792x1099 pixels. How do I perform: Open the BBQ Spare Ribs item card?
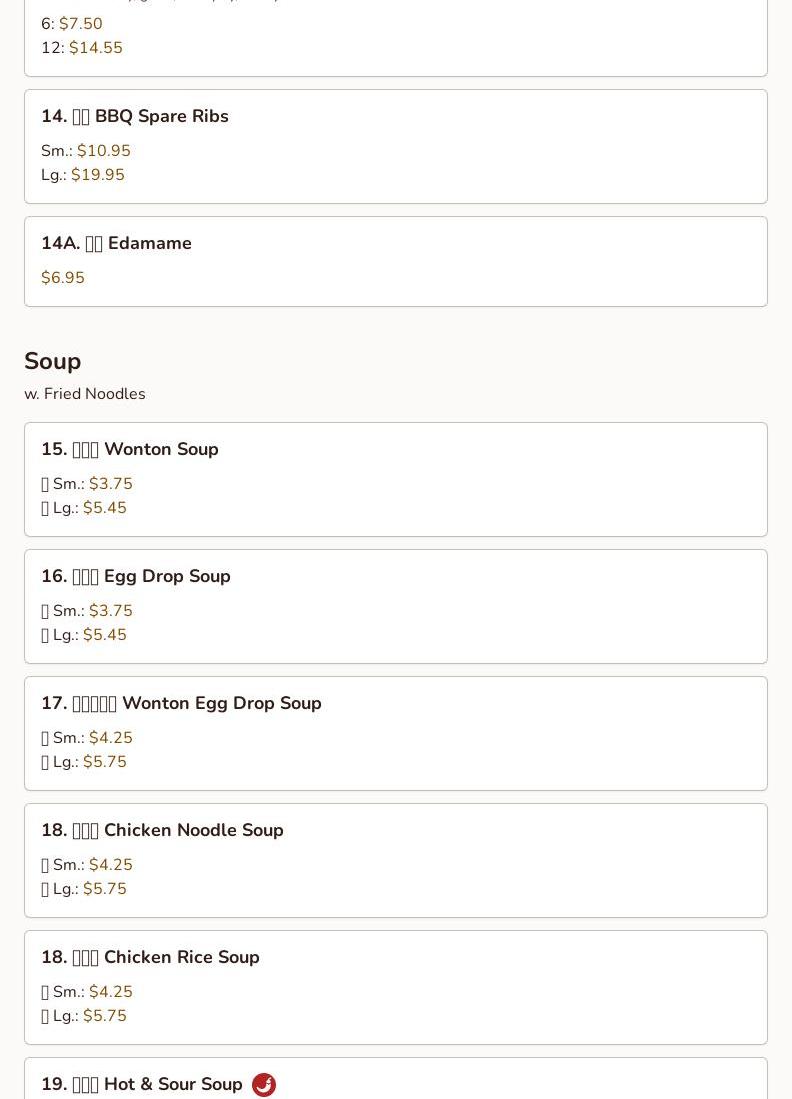click(x=396, y=146)
